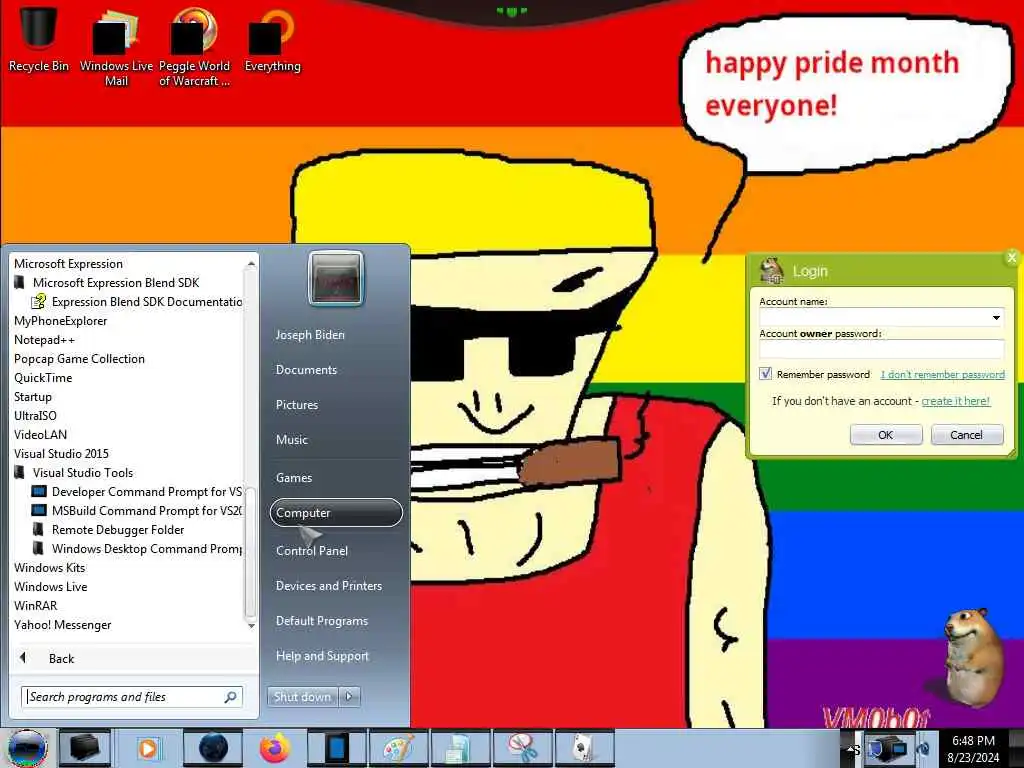Open Solitaire cards taskbar icon

tap(583, 748)
